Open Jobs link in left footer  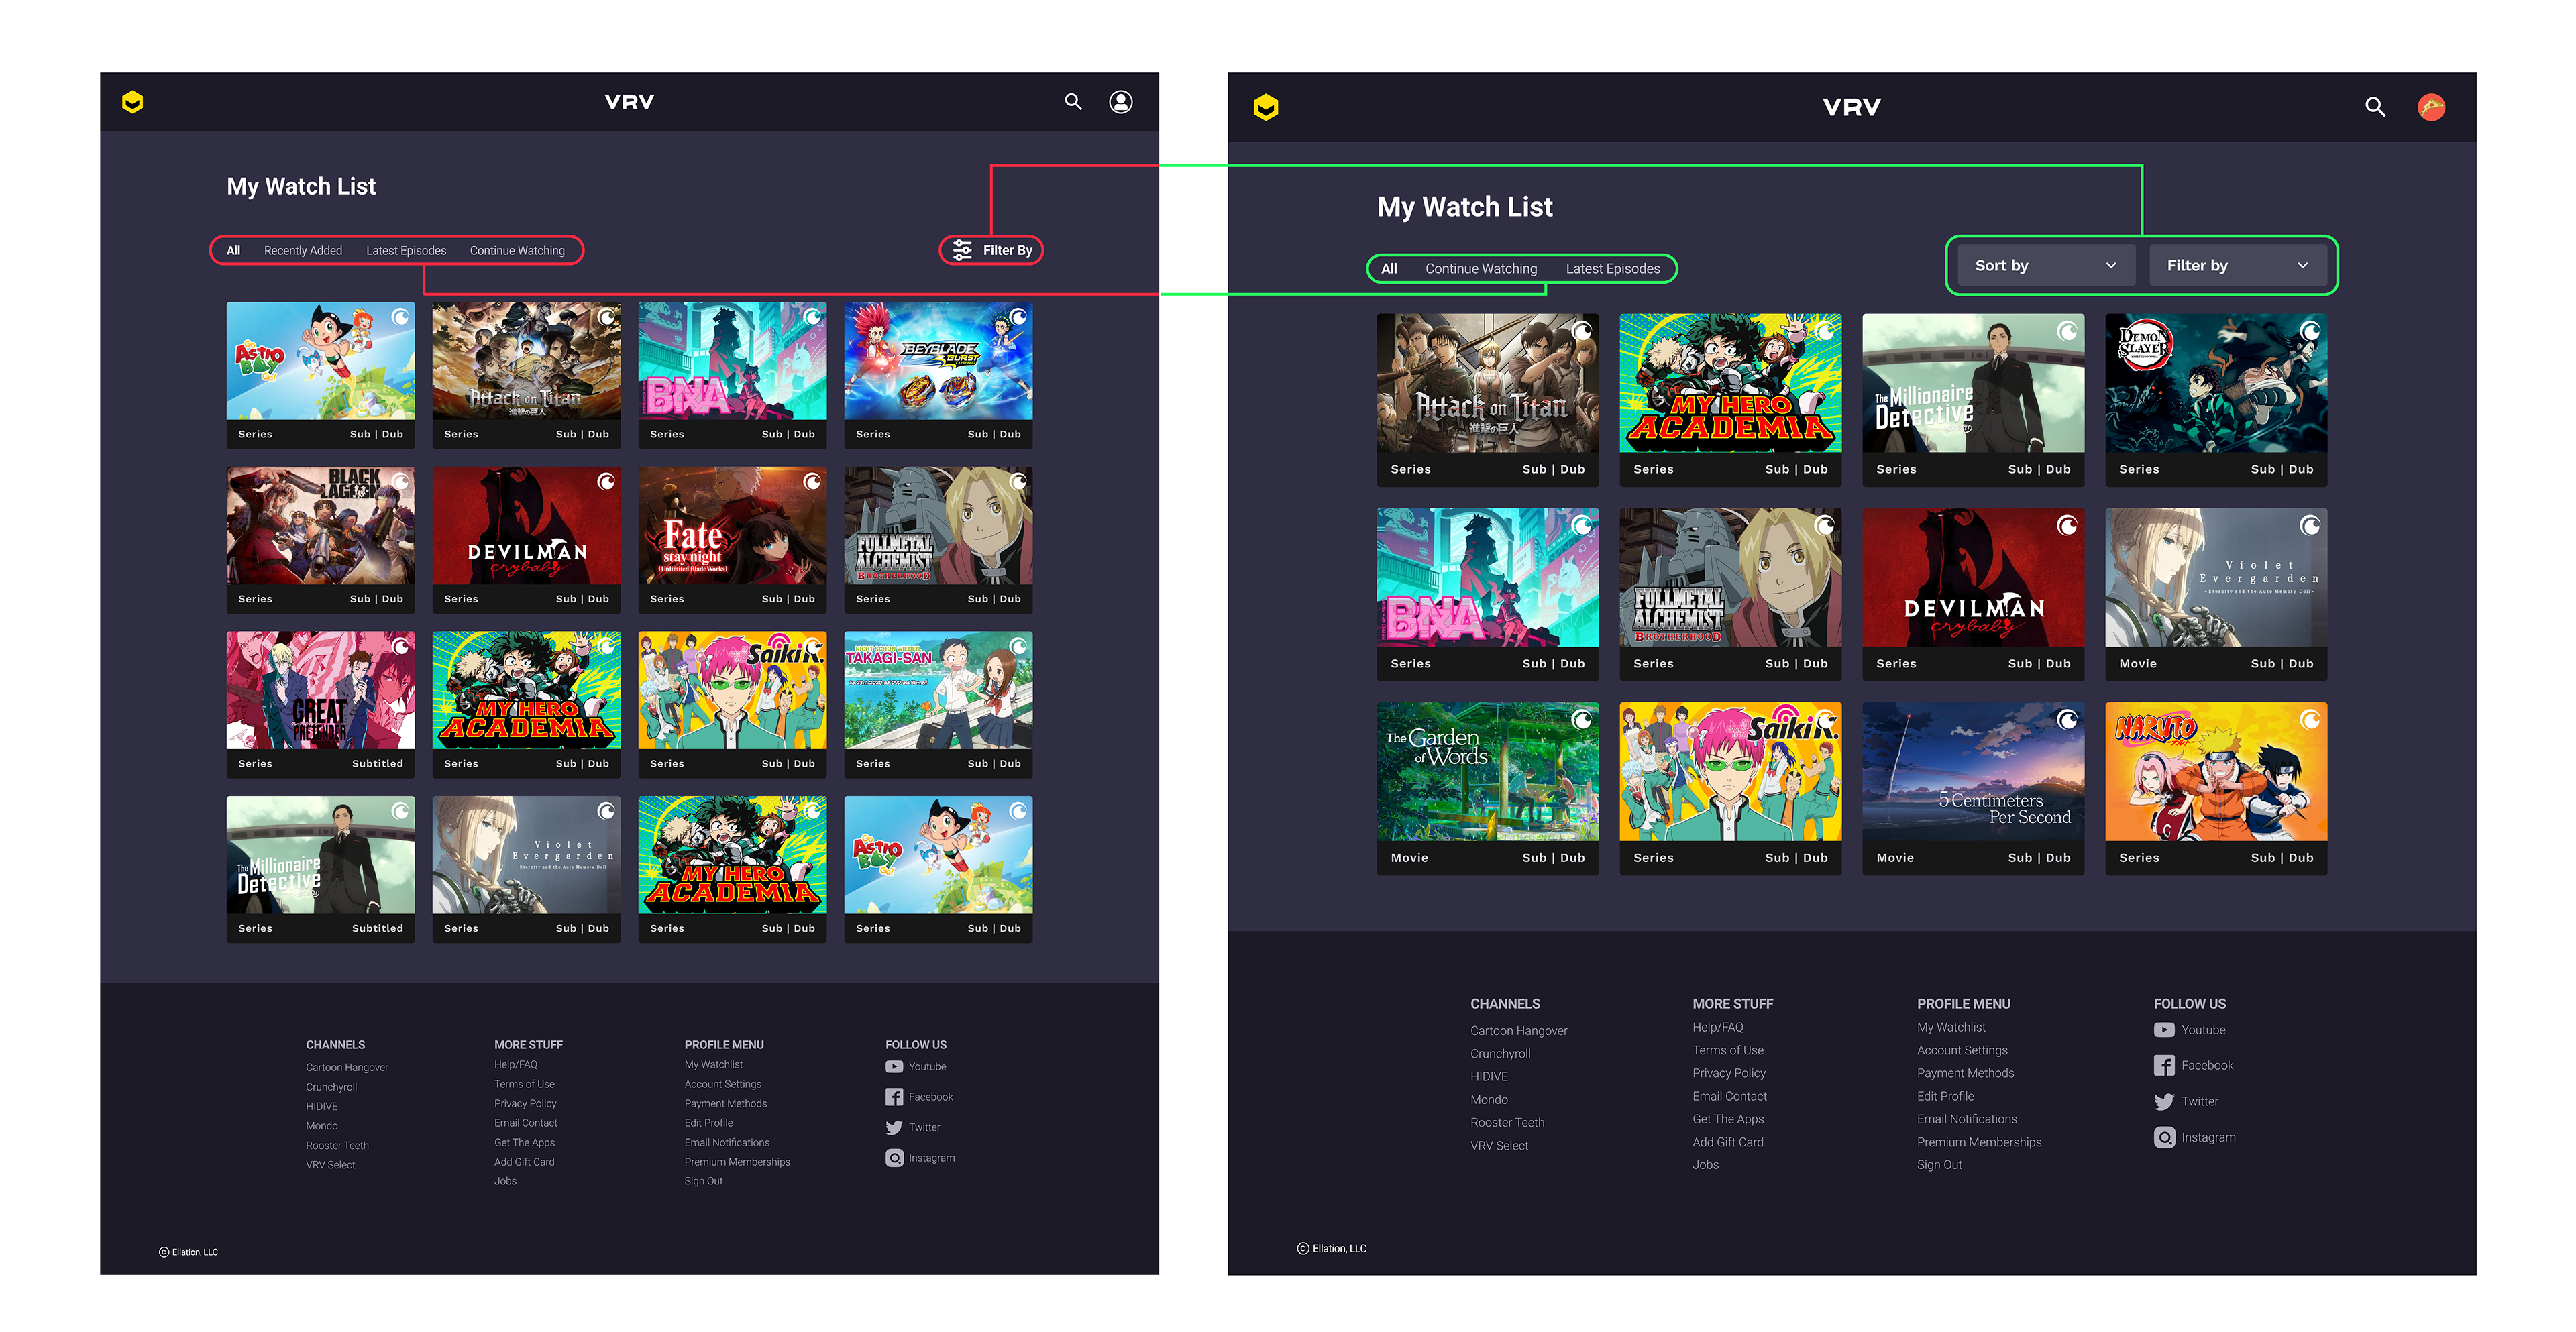point(505,1182)
